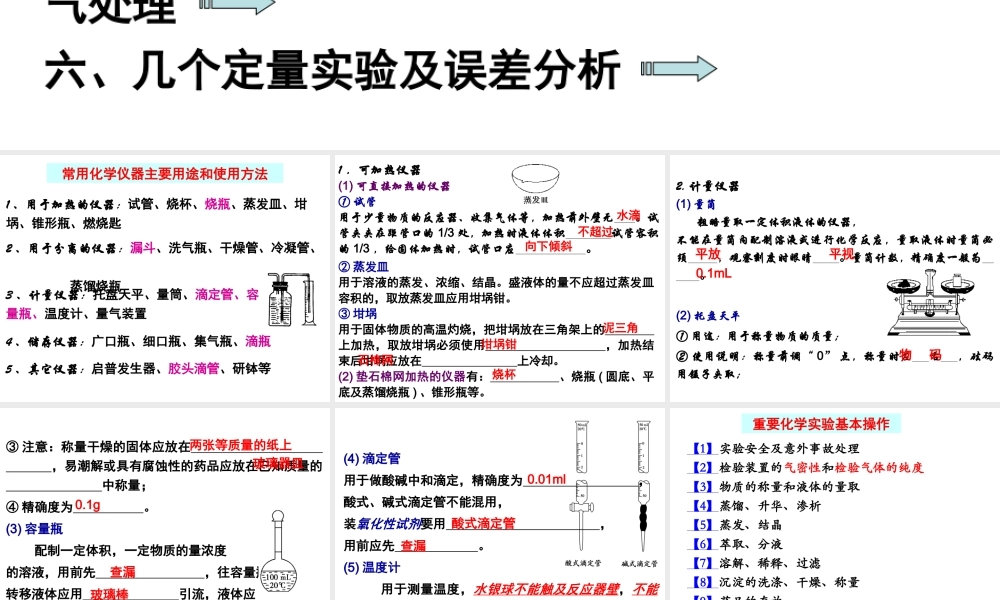Click the red answer 玻璃棒
Viewport: 1000px width, 600px height.
tap(109, 594)
